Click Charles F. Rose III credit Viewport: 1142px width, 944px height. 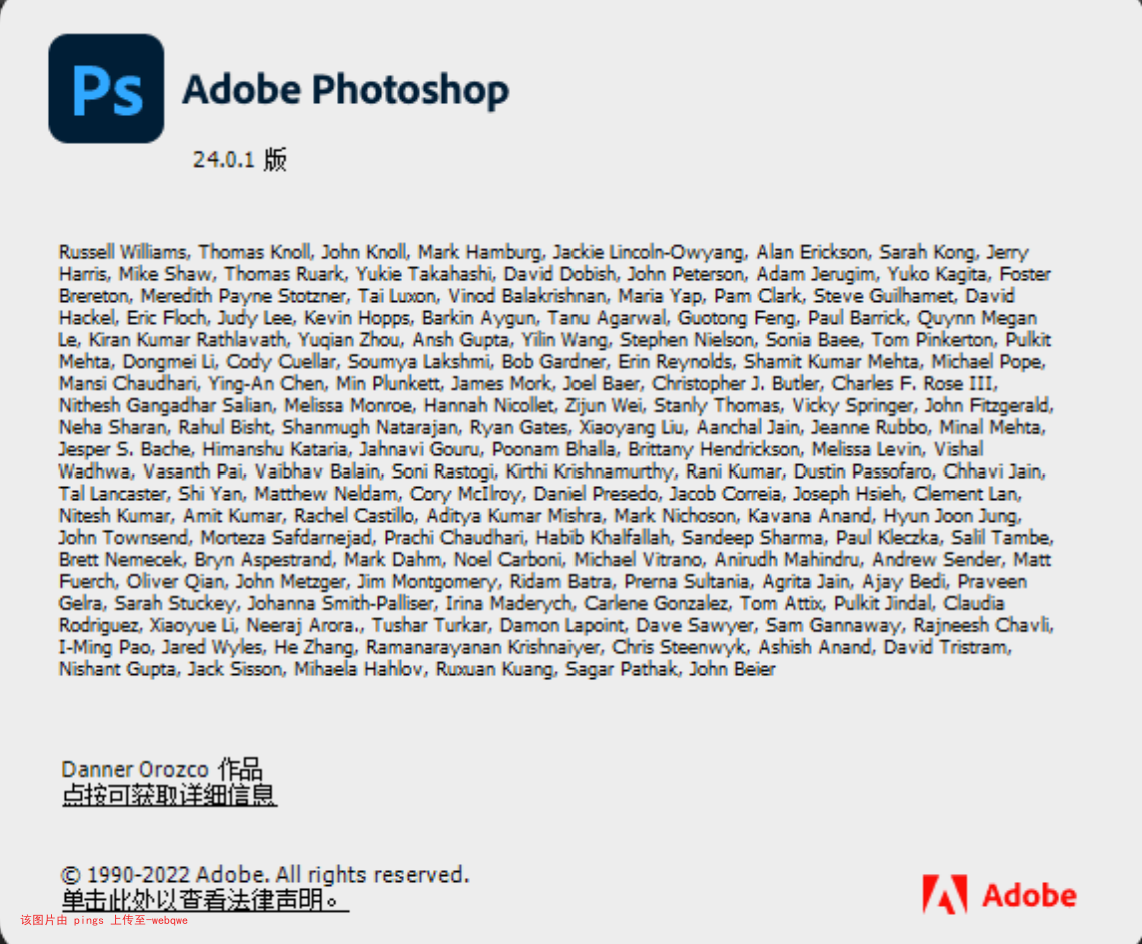click(x=913, y=383)
